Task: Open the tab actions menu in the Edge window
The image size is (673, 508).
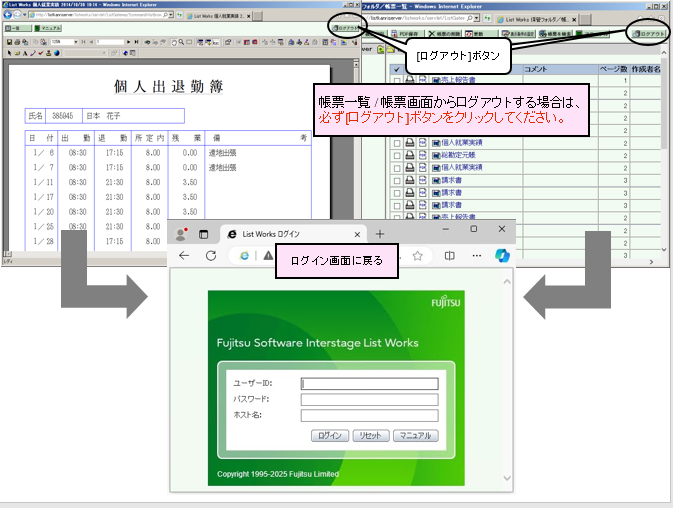Action: 203,234
